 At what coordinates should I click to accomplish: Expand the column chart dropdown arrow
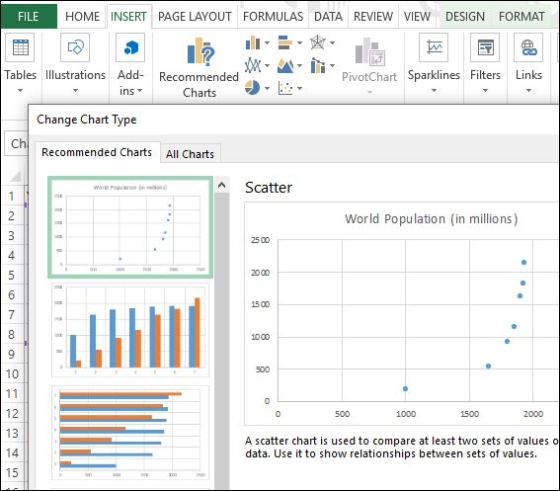click(x=267, y=43)
